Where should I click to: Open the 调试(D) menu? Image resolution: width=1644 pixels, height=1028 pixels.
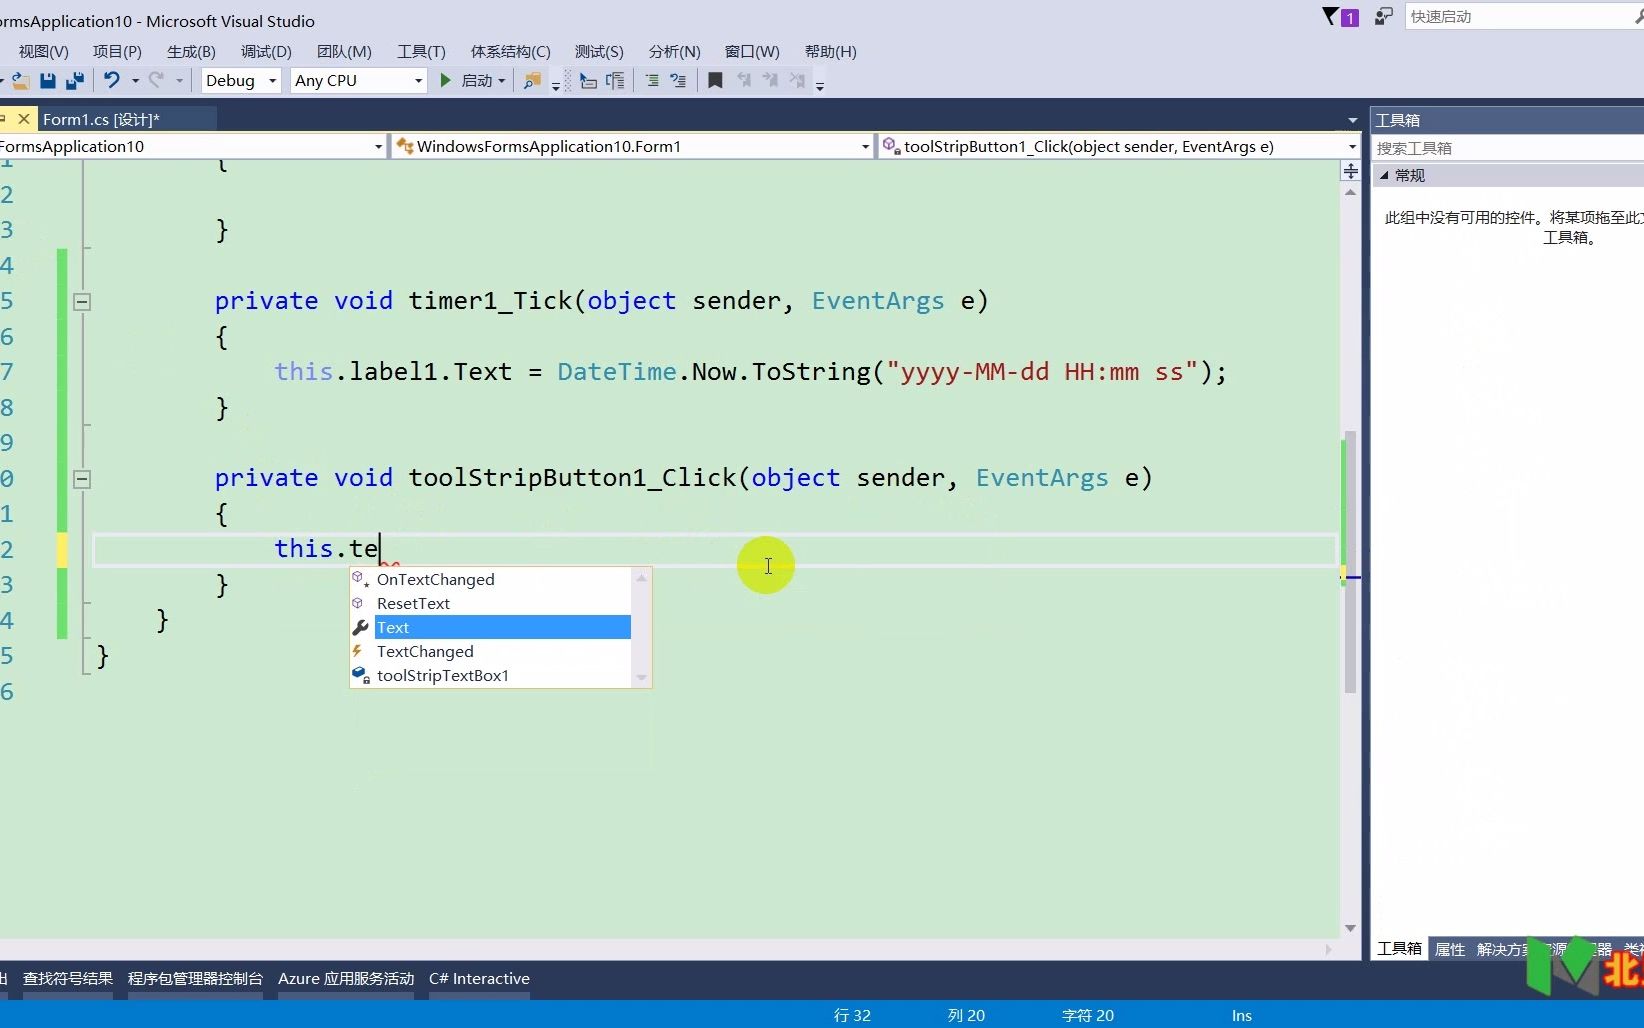266,51
